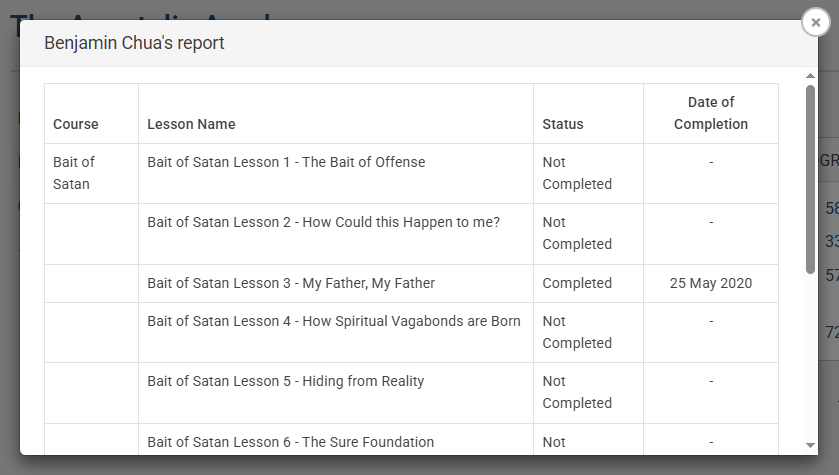Click the Status column header
The image size is (839, 475).
(562, 124)
